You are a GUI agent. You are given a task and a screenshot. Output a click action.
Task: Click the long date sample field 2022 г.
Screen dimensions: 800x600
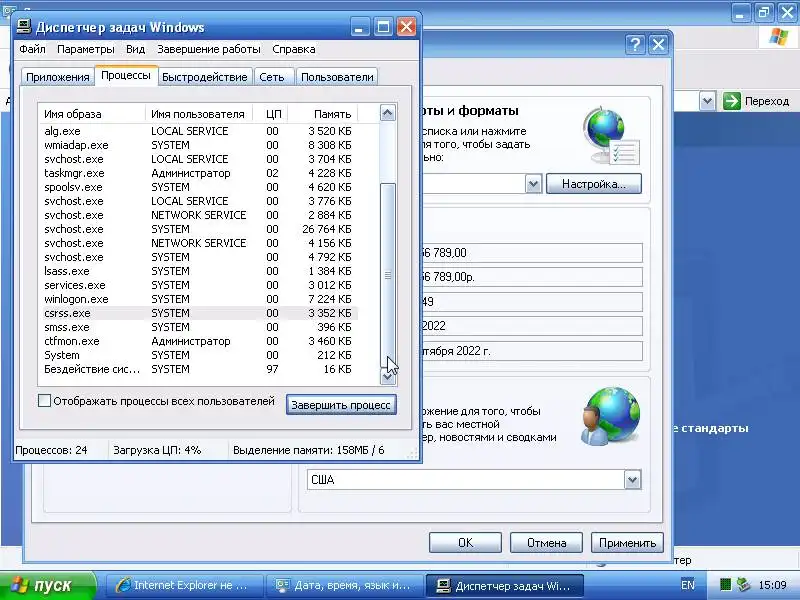click(x=532, y=351)
